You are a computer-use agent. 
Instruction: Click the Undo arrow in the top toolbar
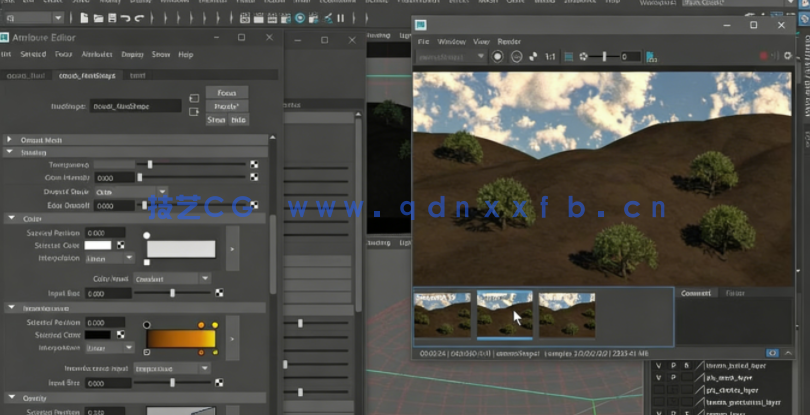pyautogui.click(x=124, y=18)
